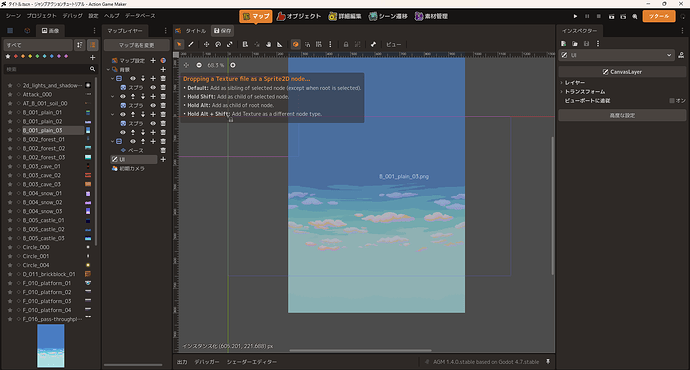Viewport: 690px width, 370px height.
Task: Click the asset 検索 search field
Action: (50, 69)
